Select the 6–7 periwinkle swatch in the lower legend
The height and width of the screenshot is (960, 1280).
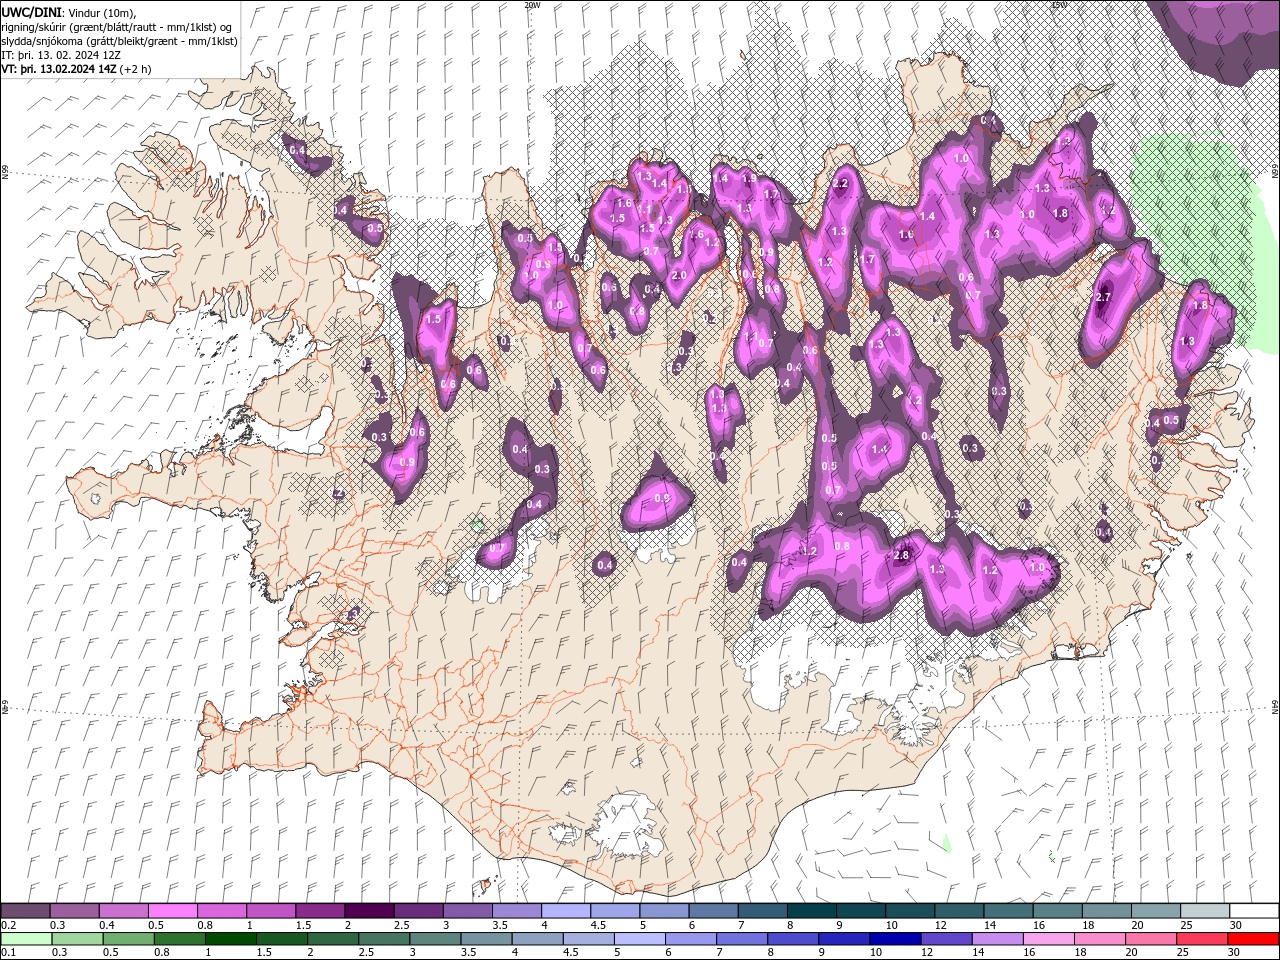(x=691, y=939)
